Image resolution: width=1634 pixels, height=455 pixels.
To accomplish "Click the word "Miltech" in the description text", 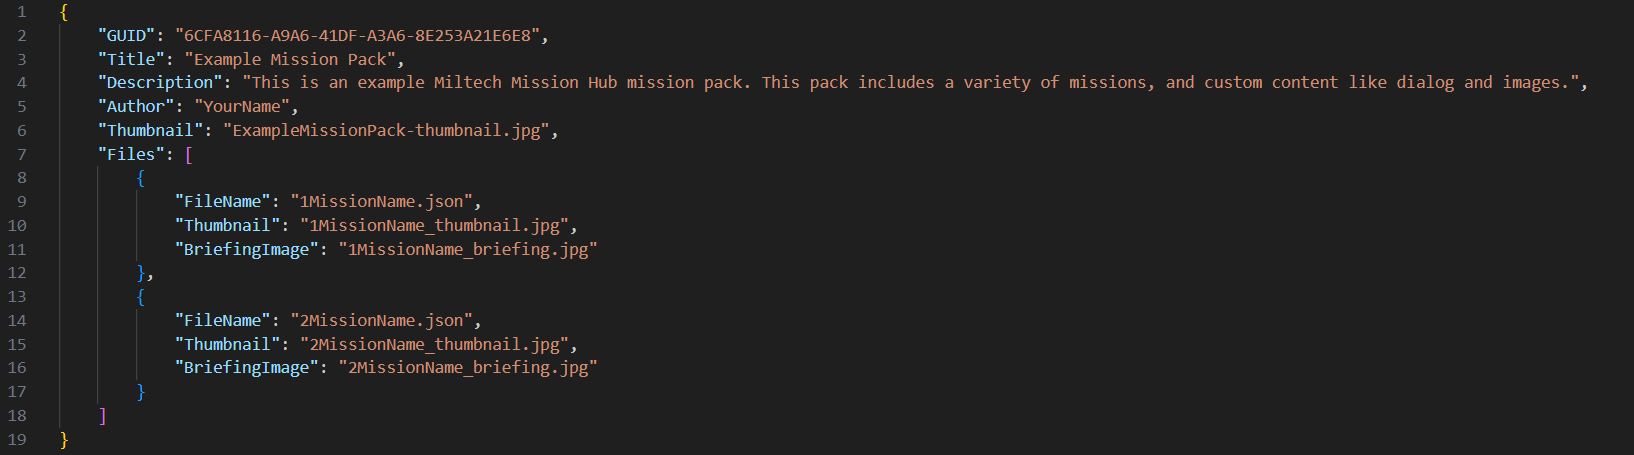I will (467, 82).
